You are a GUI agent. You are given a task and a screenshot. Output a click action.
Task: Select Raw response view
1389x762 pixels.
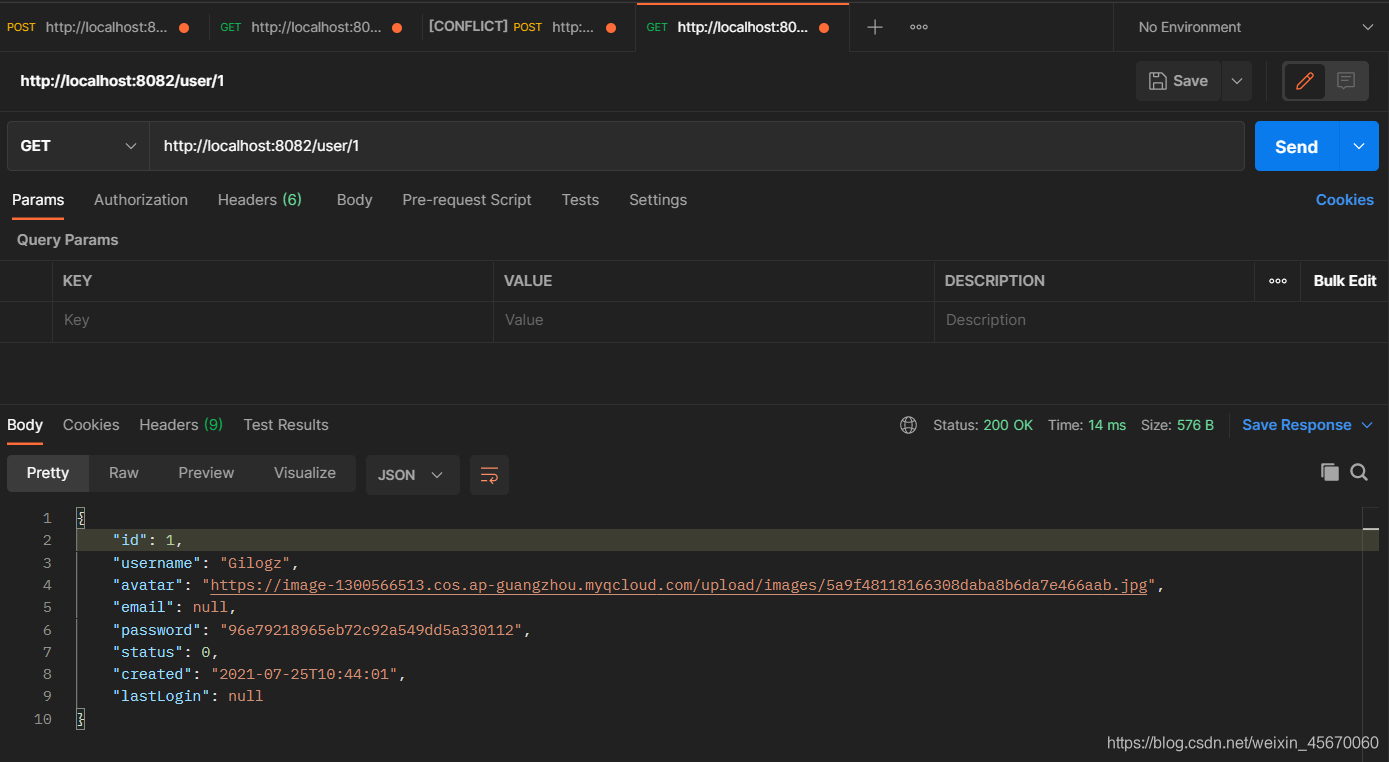(124, 473)
